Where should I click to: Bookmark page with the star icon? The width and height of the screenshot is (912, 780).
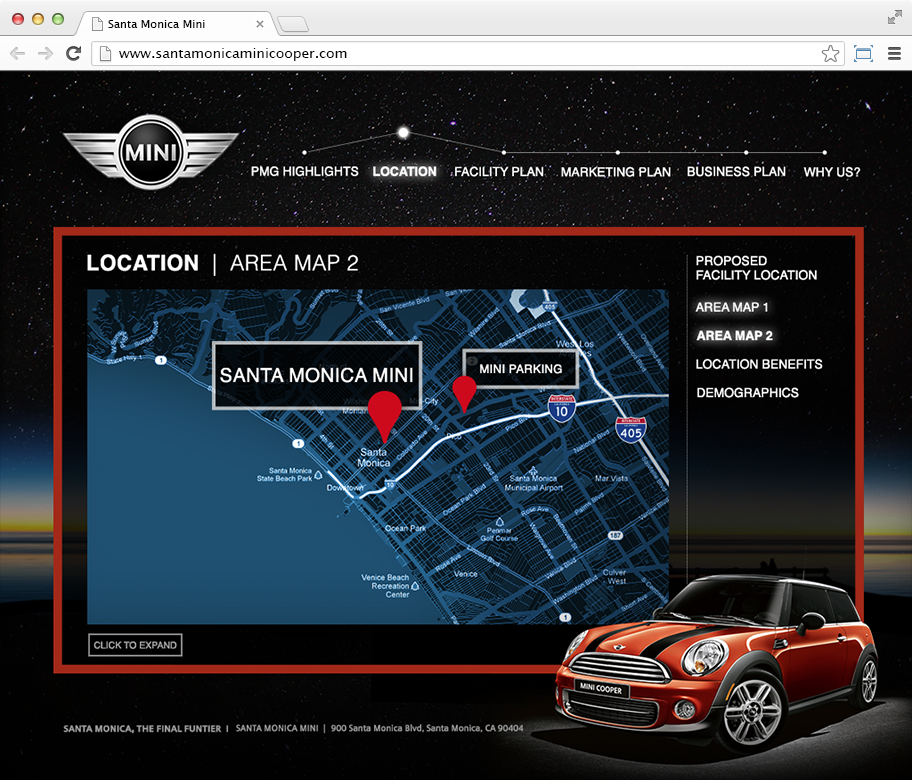point(830,54)
